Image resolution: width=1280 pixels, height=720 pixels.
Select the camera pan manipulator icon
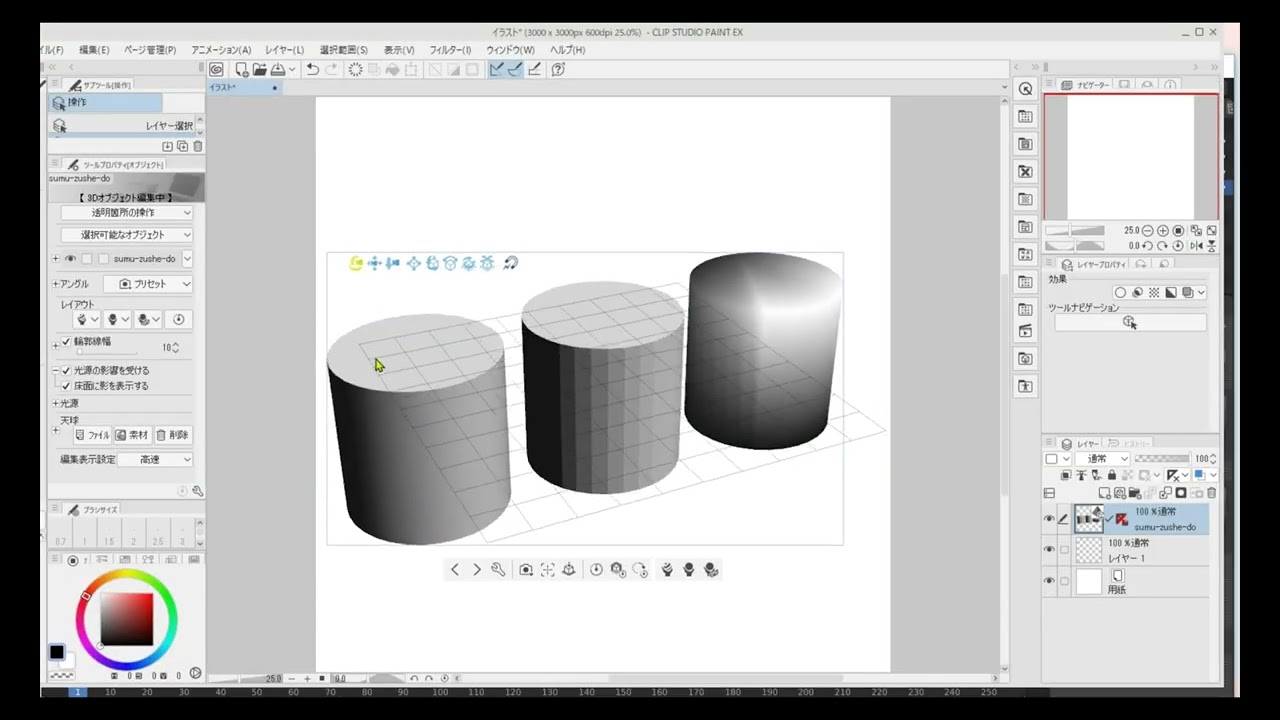pyautogui.click(x=374, y=263)
